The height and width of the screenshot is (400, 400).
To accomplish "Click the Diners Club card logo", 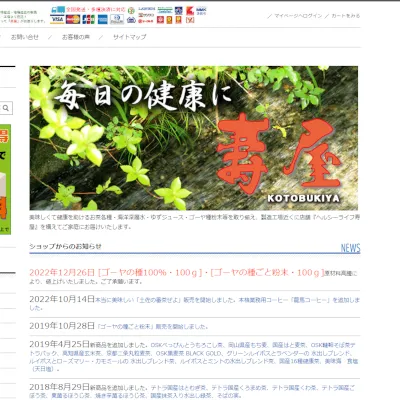I will (117, 19).
